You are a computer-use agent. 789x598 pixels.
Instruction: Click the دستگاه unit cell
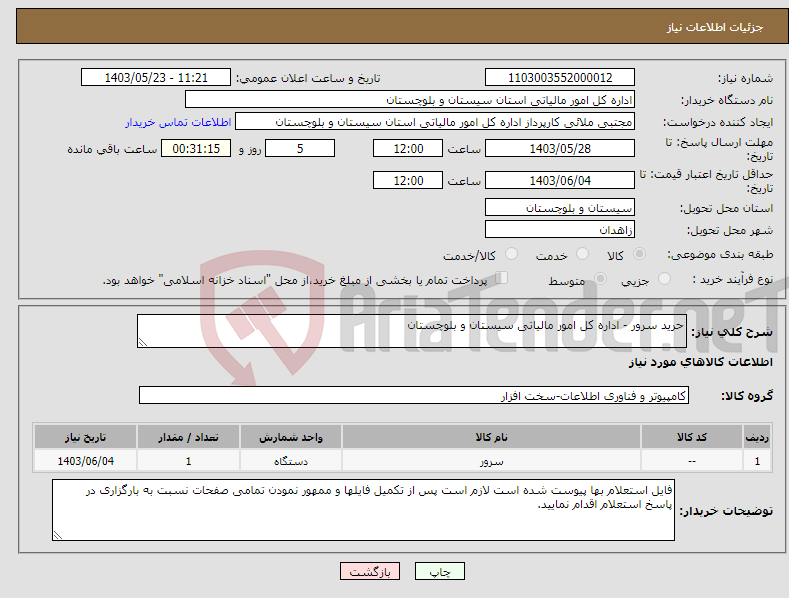point(291,461)
